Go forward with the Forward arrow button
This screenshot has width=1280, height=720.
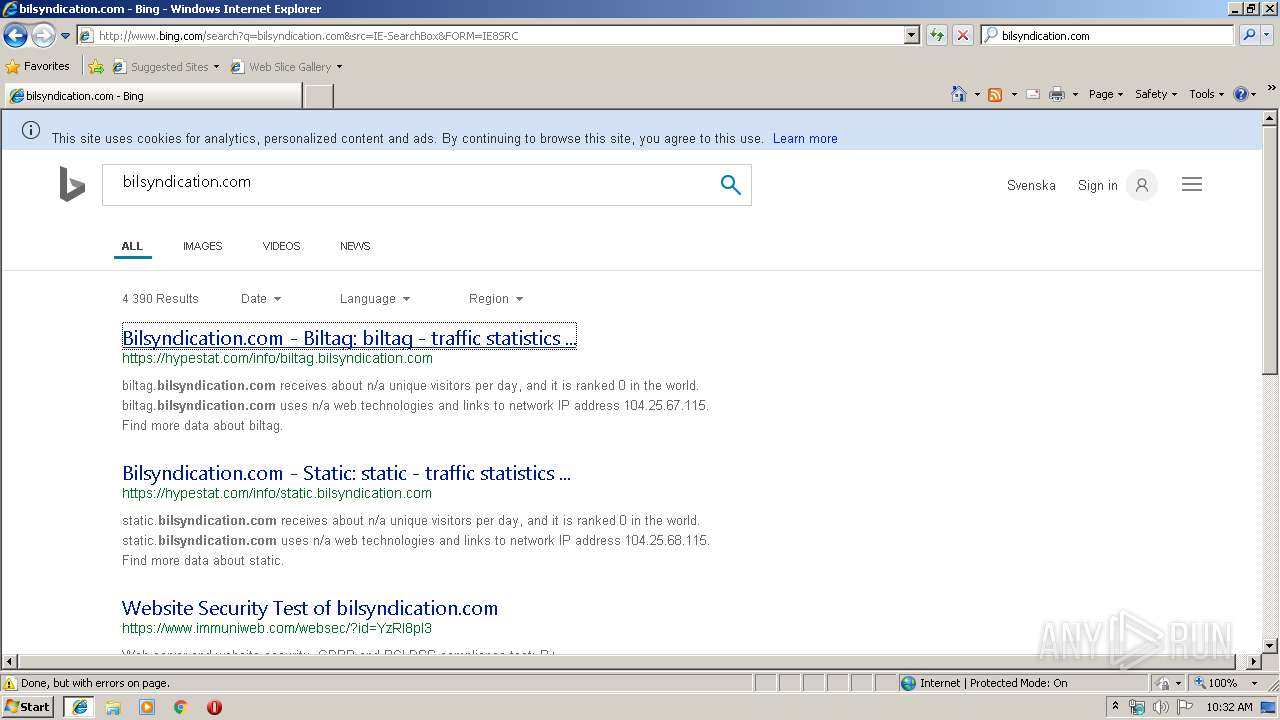(x=43, y=36)
